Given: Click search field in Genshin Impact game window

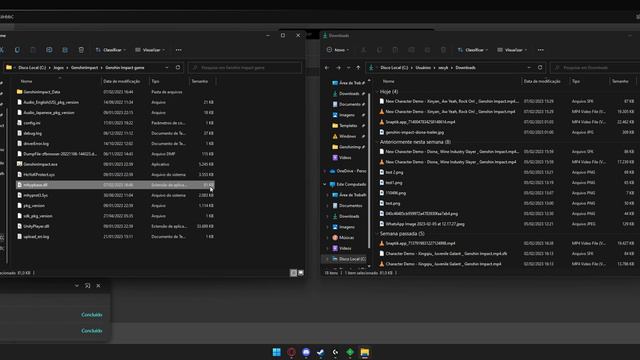Looking at the screenshot, I should click(245, 68).
